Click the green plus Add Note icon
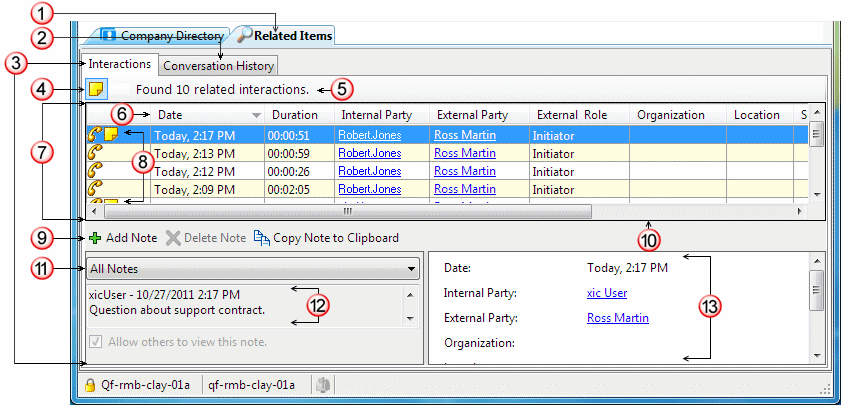Screen dimensions: 845x405 [95, 238]
